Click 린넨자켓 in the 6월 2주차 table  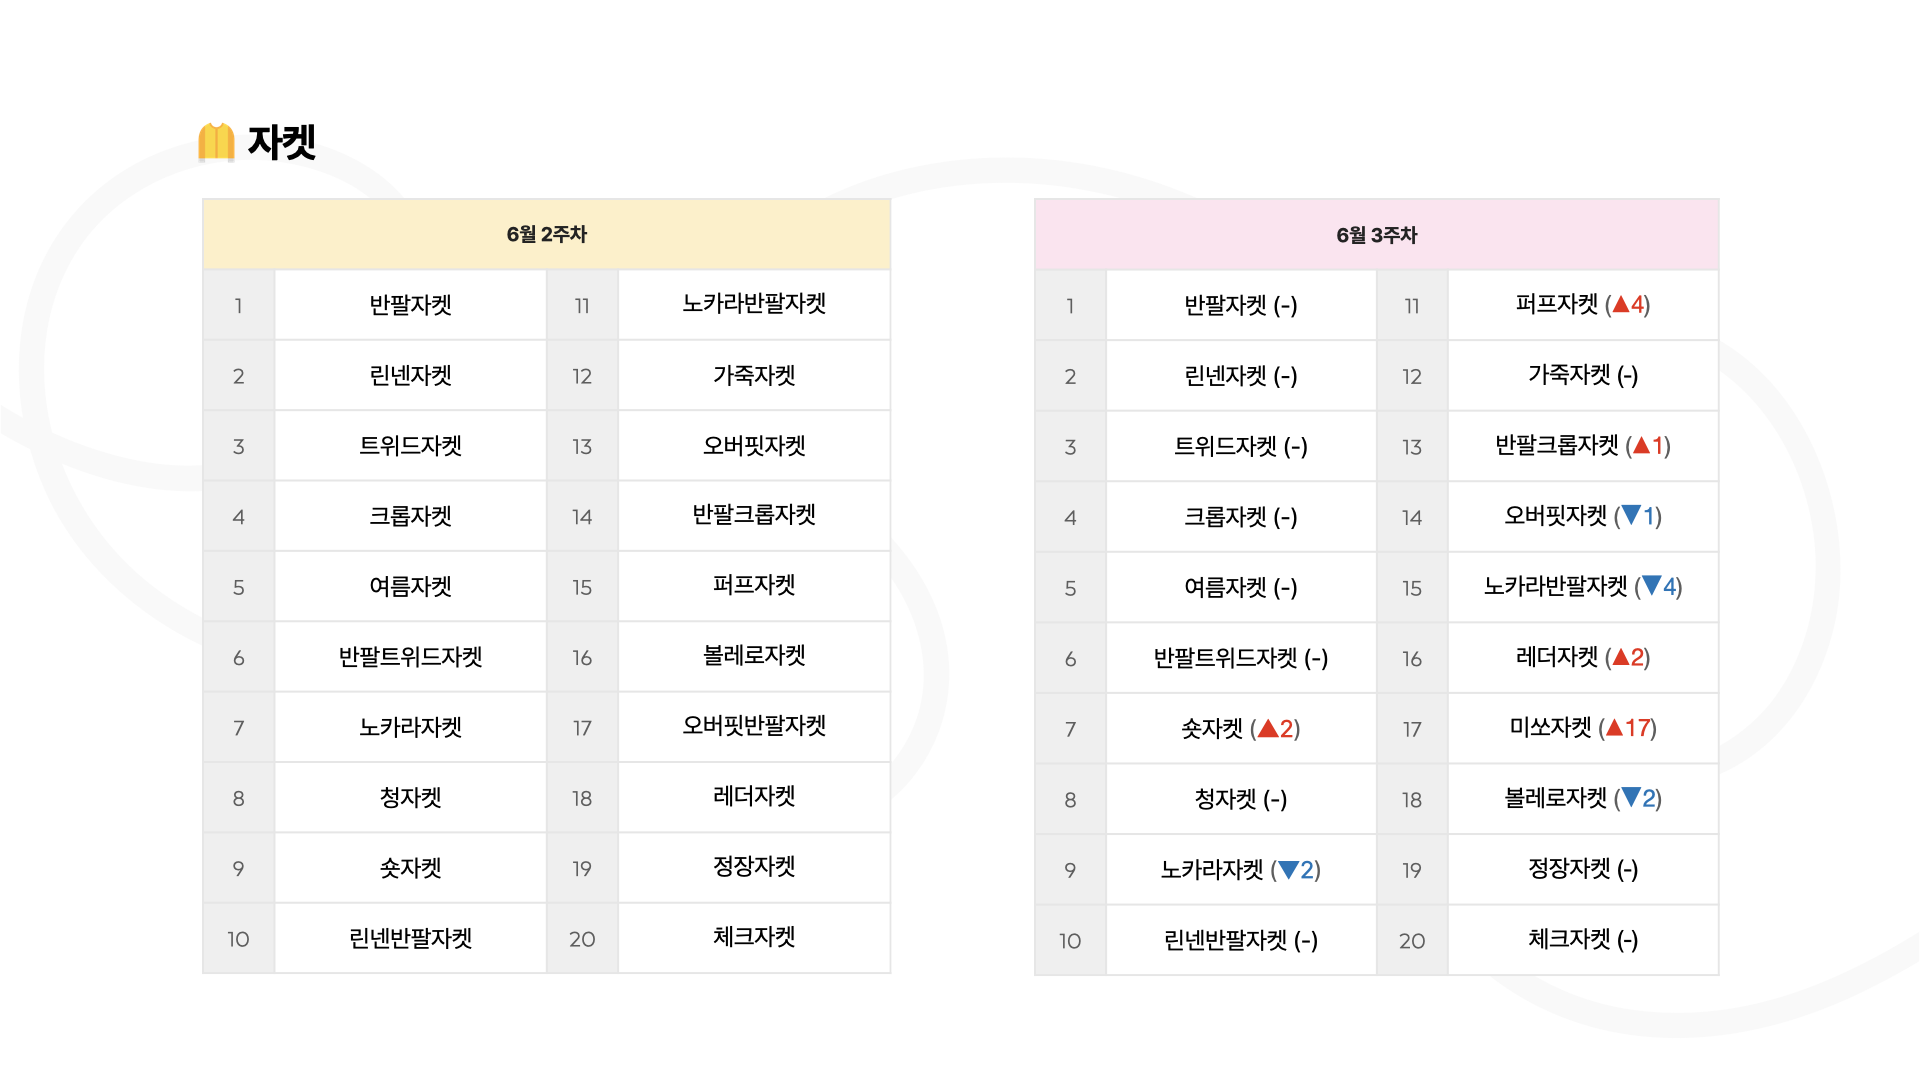click(x=411, y=375)
